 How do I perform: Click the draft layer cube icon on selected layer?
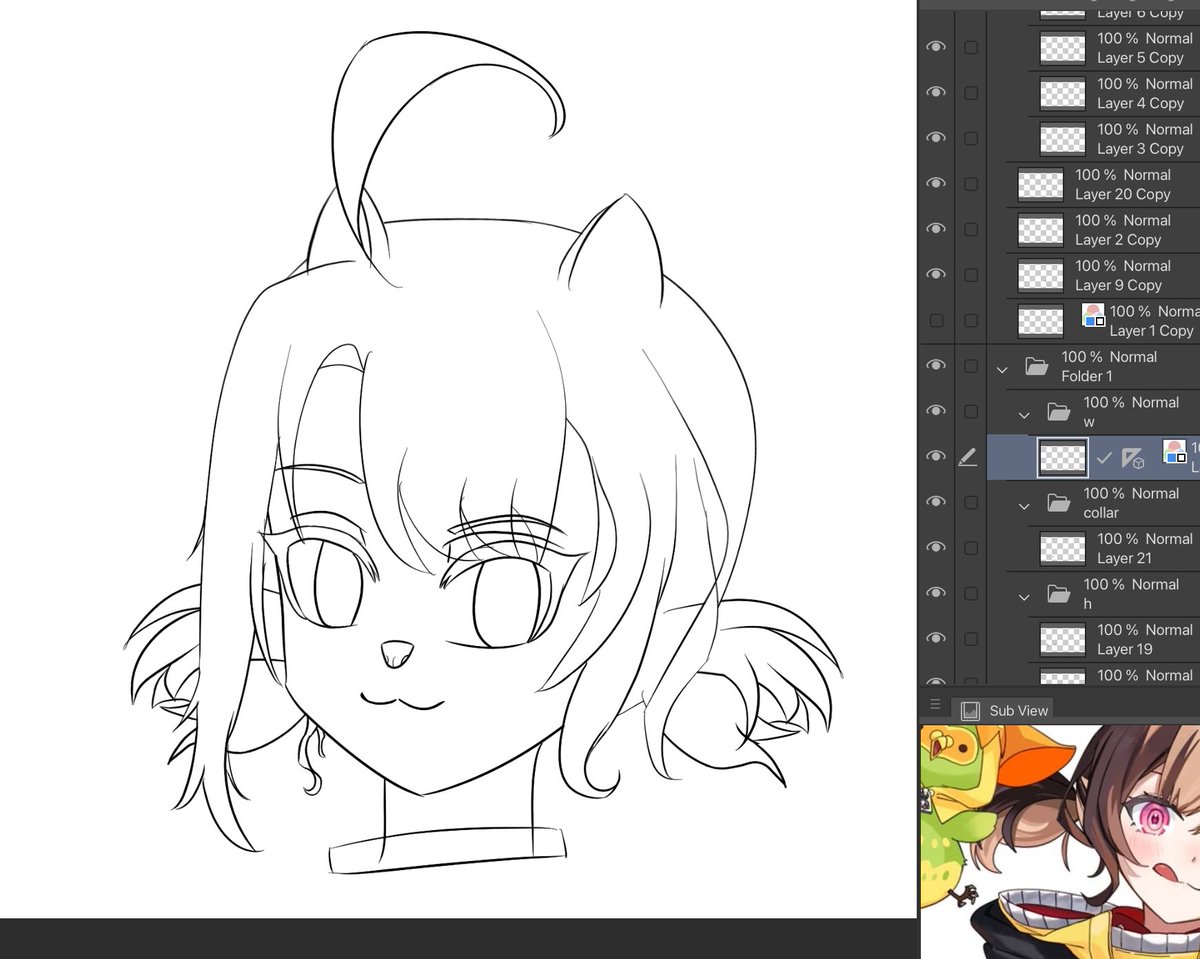(x=1134, y=458)
